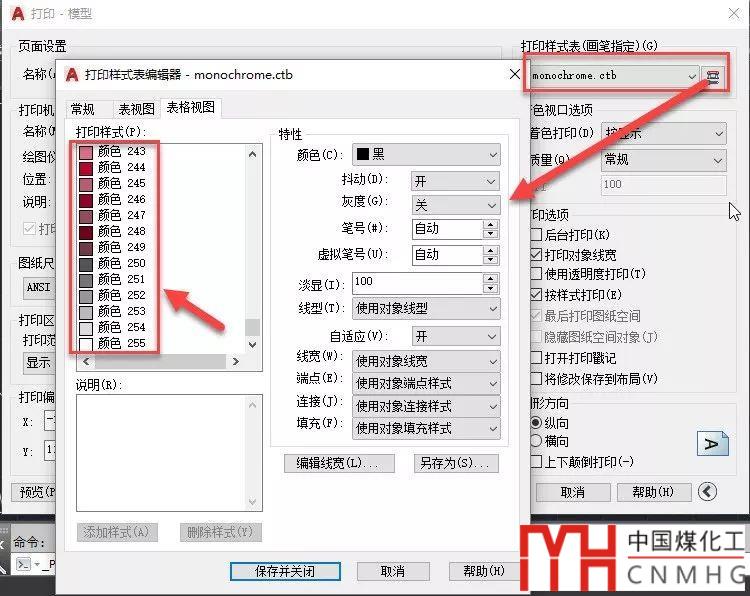Image resolution: width=750 pixels, height=596 pixels.
Task: Click the plot styles list down arrow
Action: tap(253, 344)
